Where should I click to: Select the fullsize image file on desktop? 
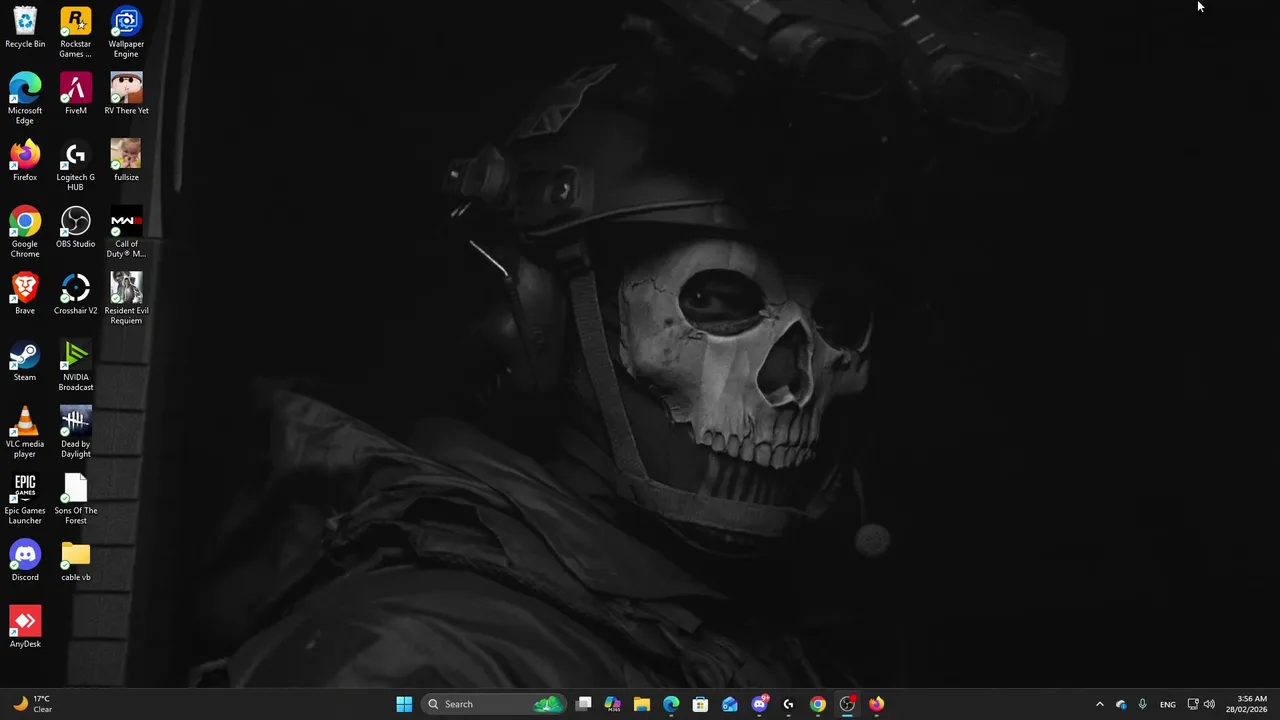coord(126,161)
